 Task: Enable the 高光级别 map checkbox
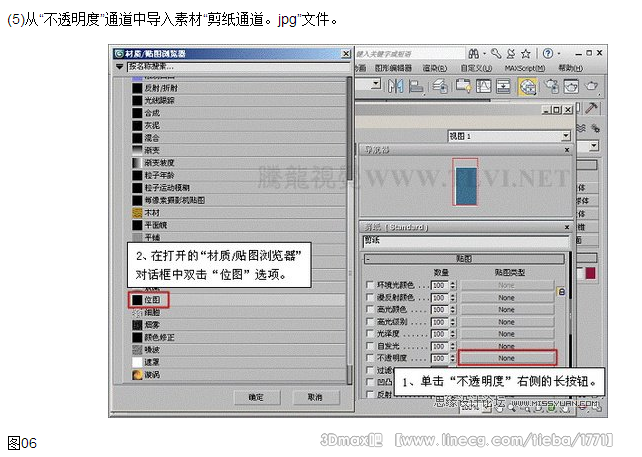pyautogui.click(x=370, y=321)
